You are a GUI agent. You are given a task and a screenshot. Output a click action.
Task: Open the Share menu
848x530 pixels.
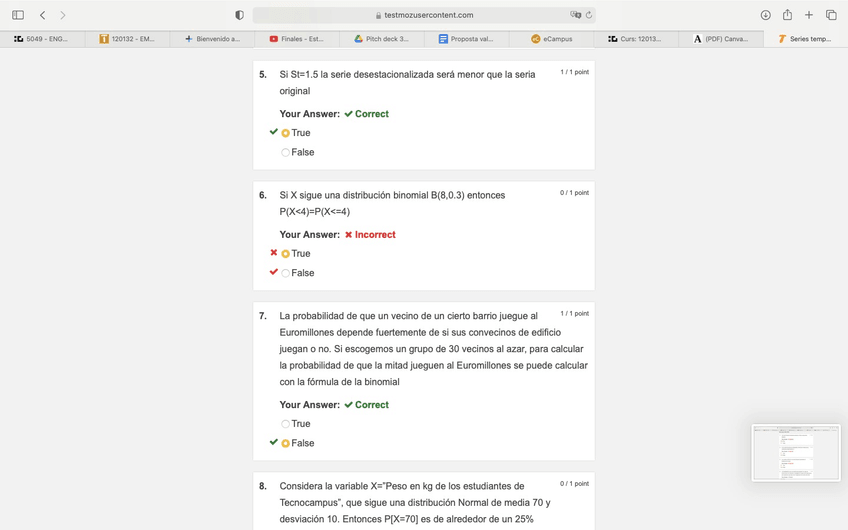click(x=787, y=15)
